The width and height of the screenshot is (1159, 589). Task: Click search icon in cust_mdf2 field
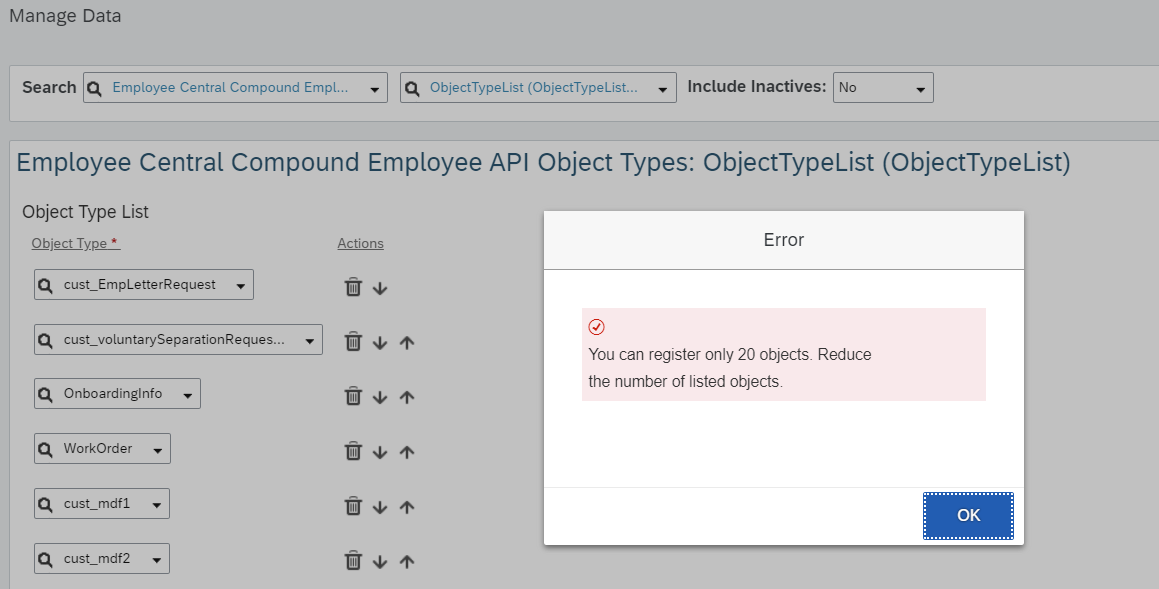[x=45, y=559]
